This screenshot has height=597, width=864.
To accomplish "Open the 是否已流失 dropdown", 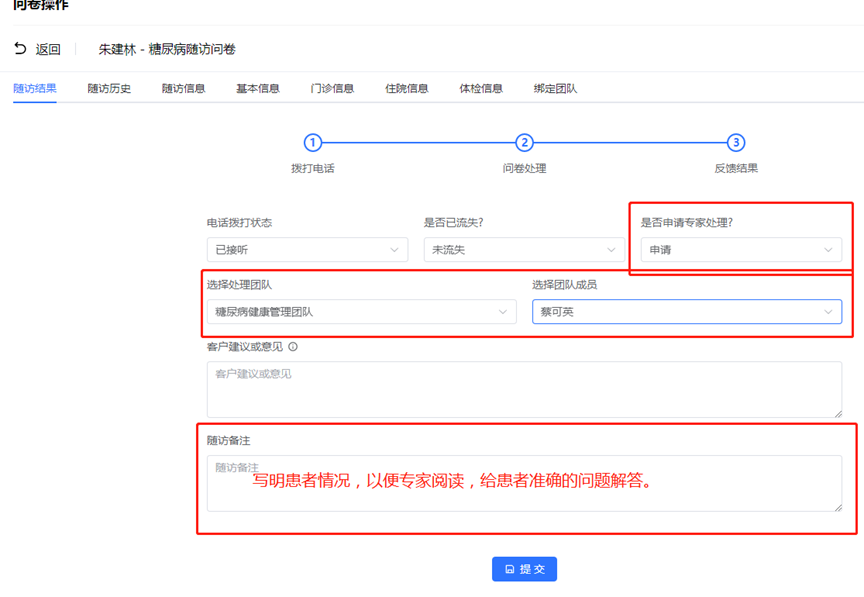I will pyautogui.click(x=524, y=250).
